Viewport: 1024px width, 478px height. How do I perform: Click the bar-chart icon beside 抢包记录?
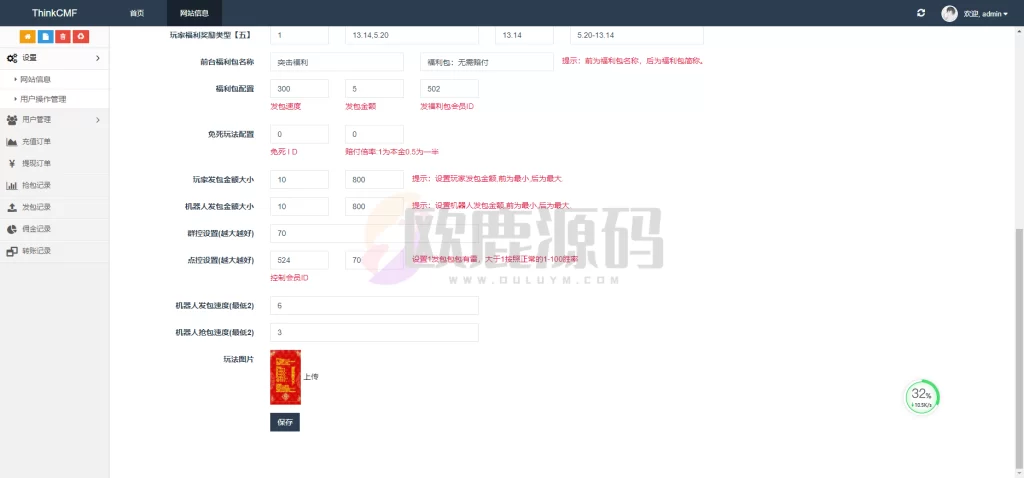[12, 185]
